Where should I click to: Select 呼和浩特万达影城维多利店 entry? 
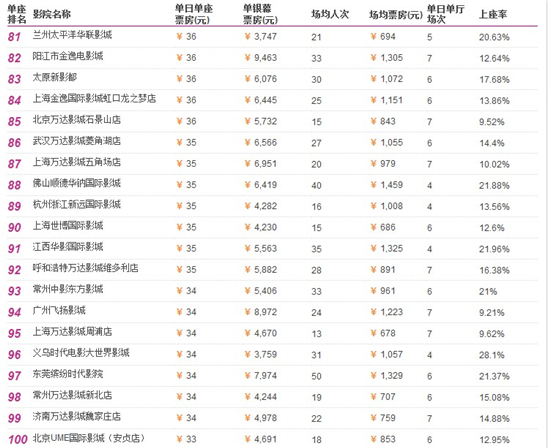tap(86, 268)
